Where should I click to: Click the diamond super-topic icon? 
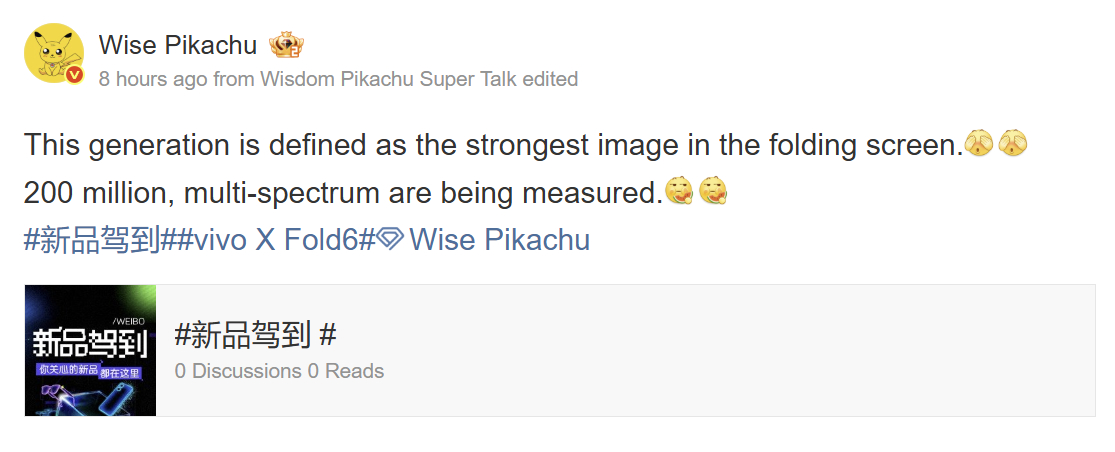[x=390, y=240]
